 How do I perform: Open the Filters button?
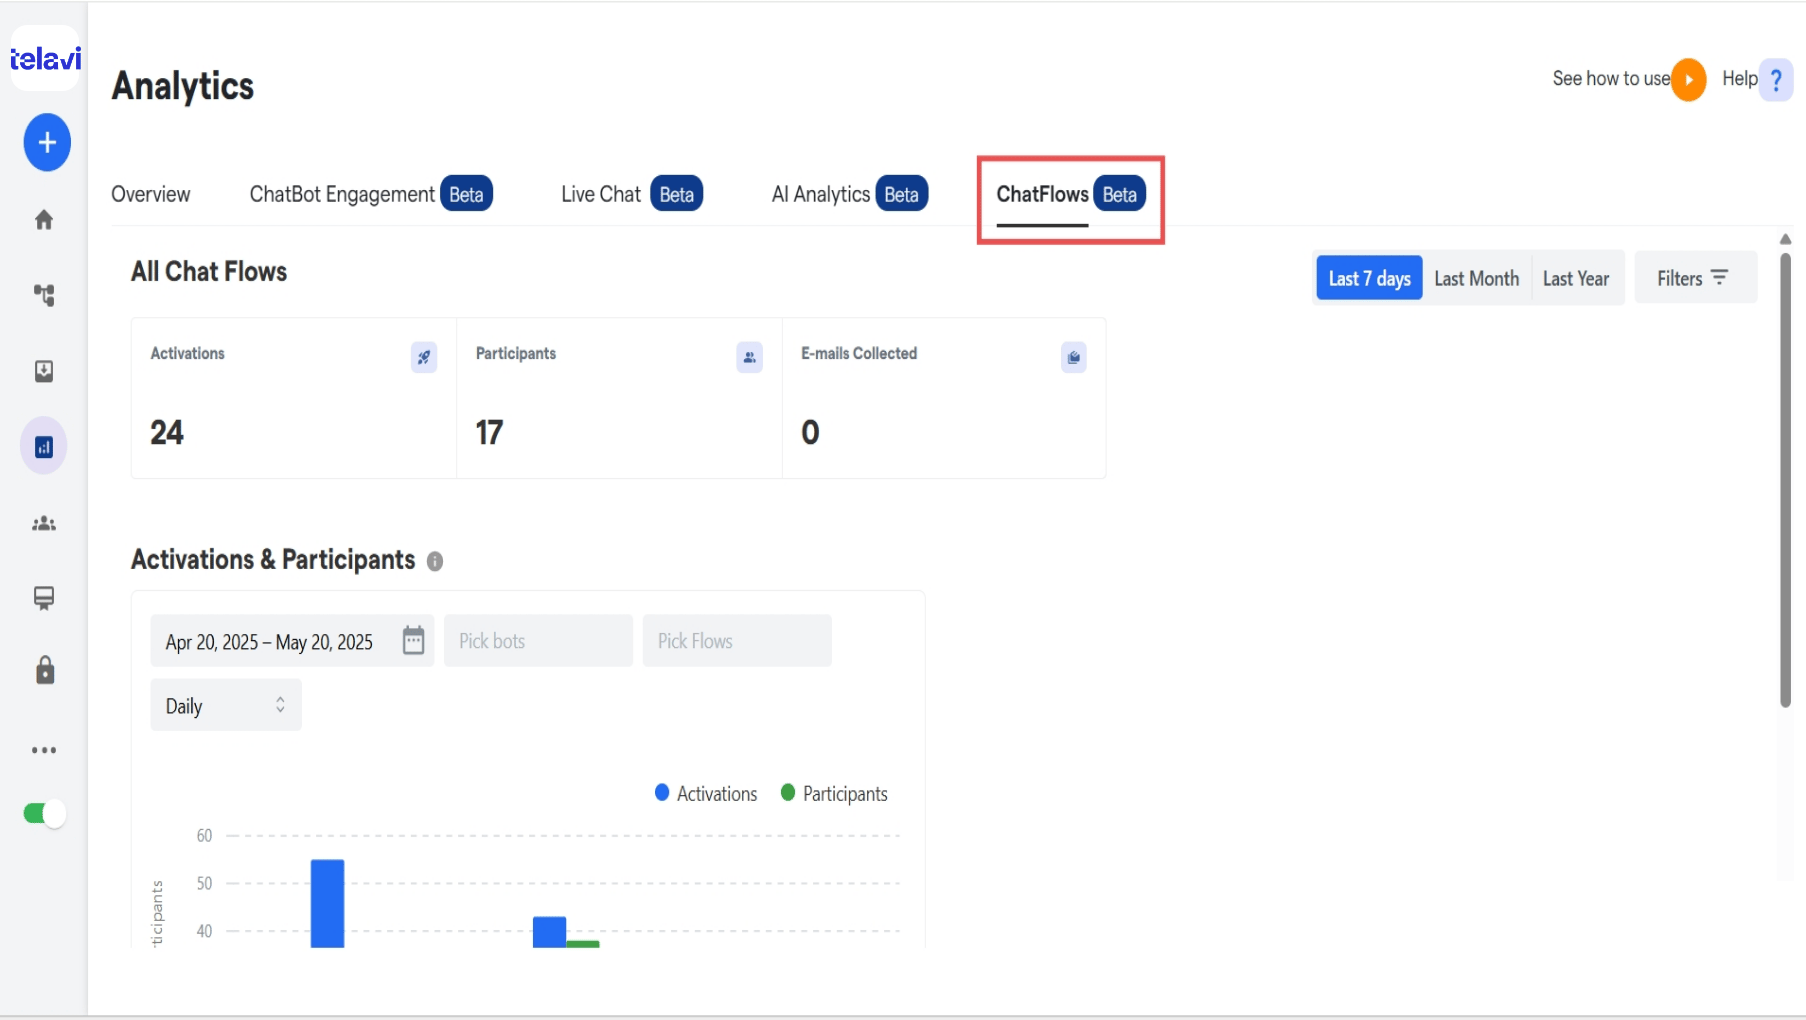[x=1695, y=278]
